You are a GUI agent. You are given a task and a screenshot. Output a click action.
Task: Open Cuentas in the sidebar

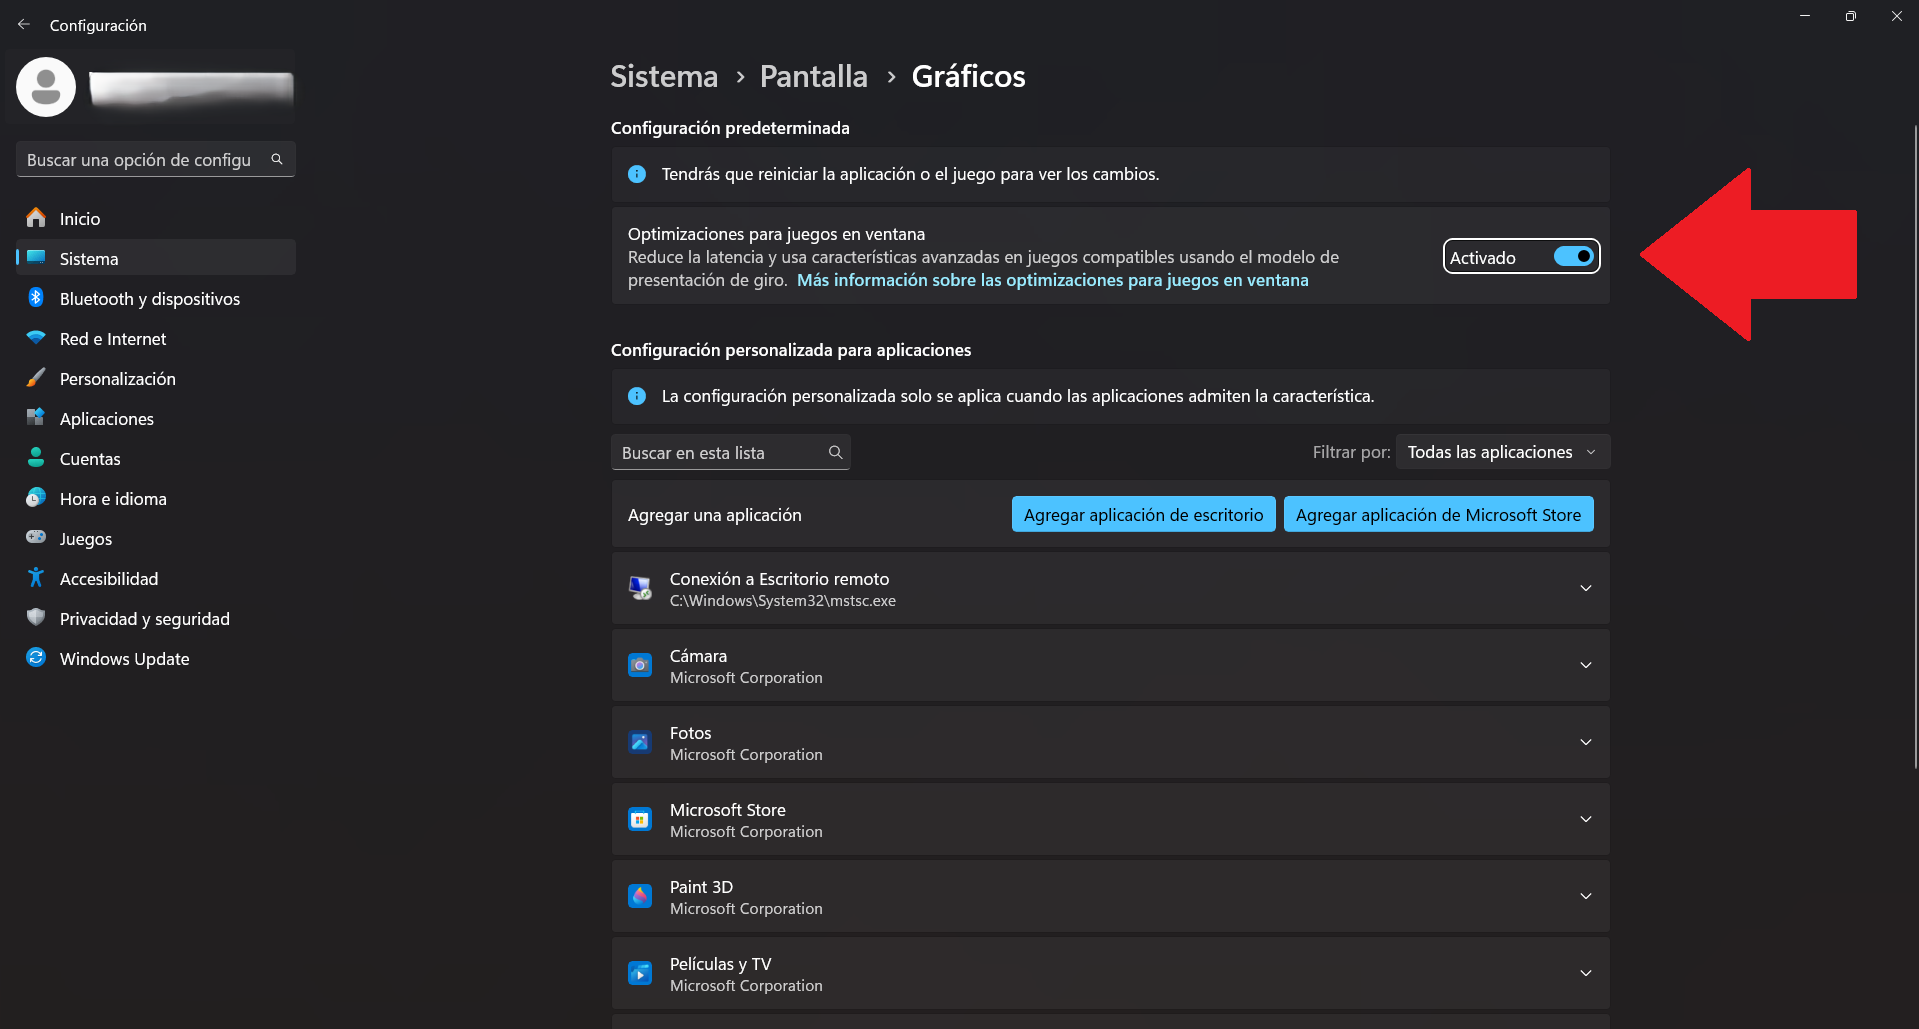[156, 458]
